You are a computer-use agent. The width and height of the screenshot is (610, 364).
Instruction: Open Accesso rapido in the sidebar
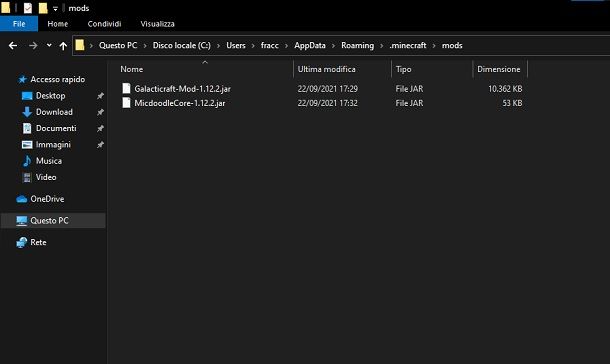[x=58, y=79]
